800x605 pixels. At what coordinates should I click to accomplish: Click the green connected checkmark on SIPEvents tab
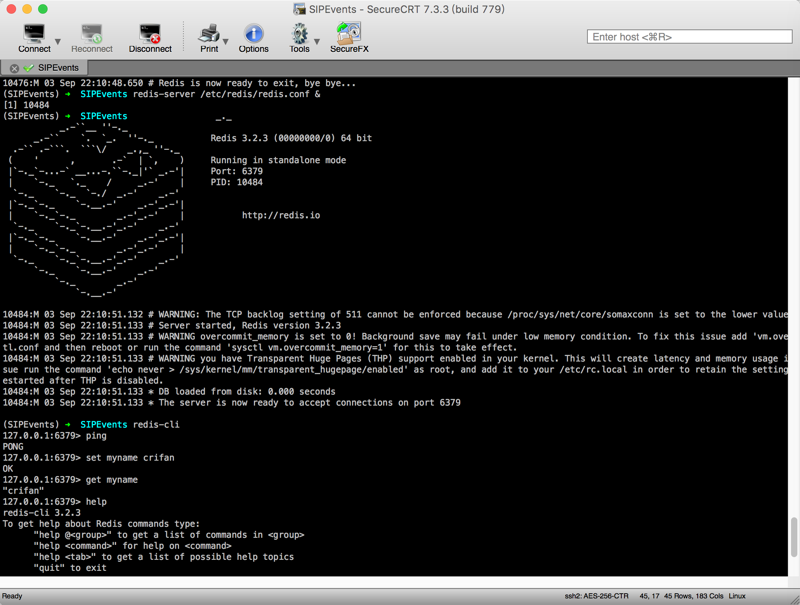pyautogui.click(x=29, y=68)
